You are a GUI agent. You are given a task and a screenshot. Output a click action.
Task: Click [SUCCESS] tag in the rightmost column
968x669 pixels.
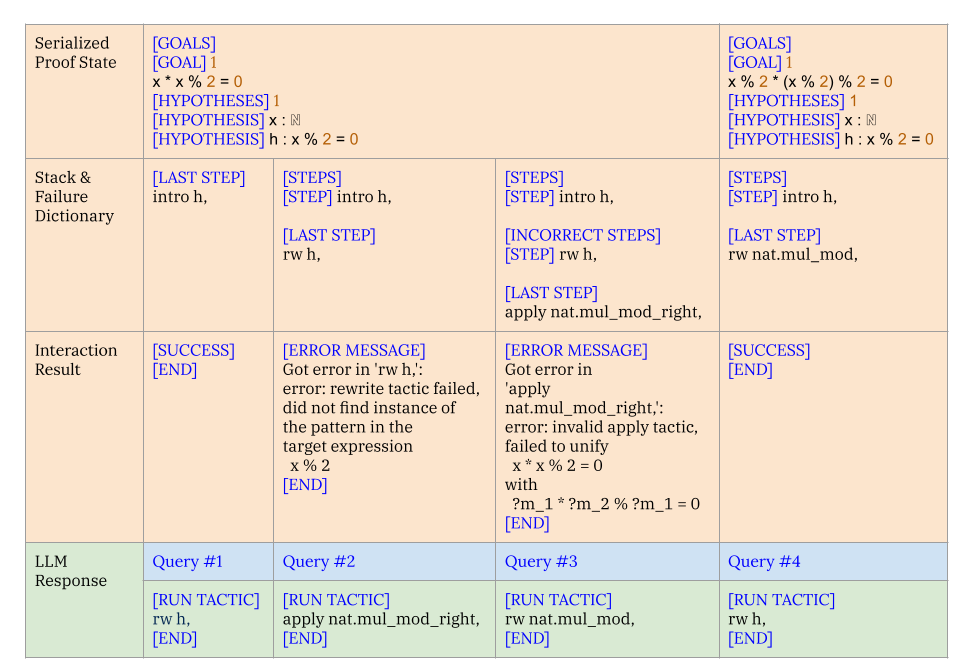pos(769,350)
